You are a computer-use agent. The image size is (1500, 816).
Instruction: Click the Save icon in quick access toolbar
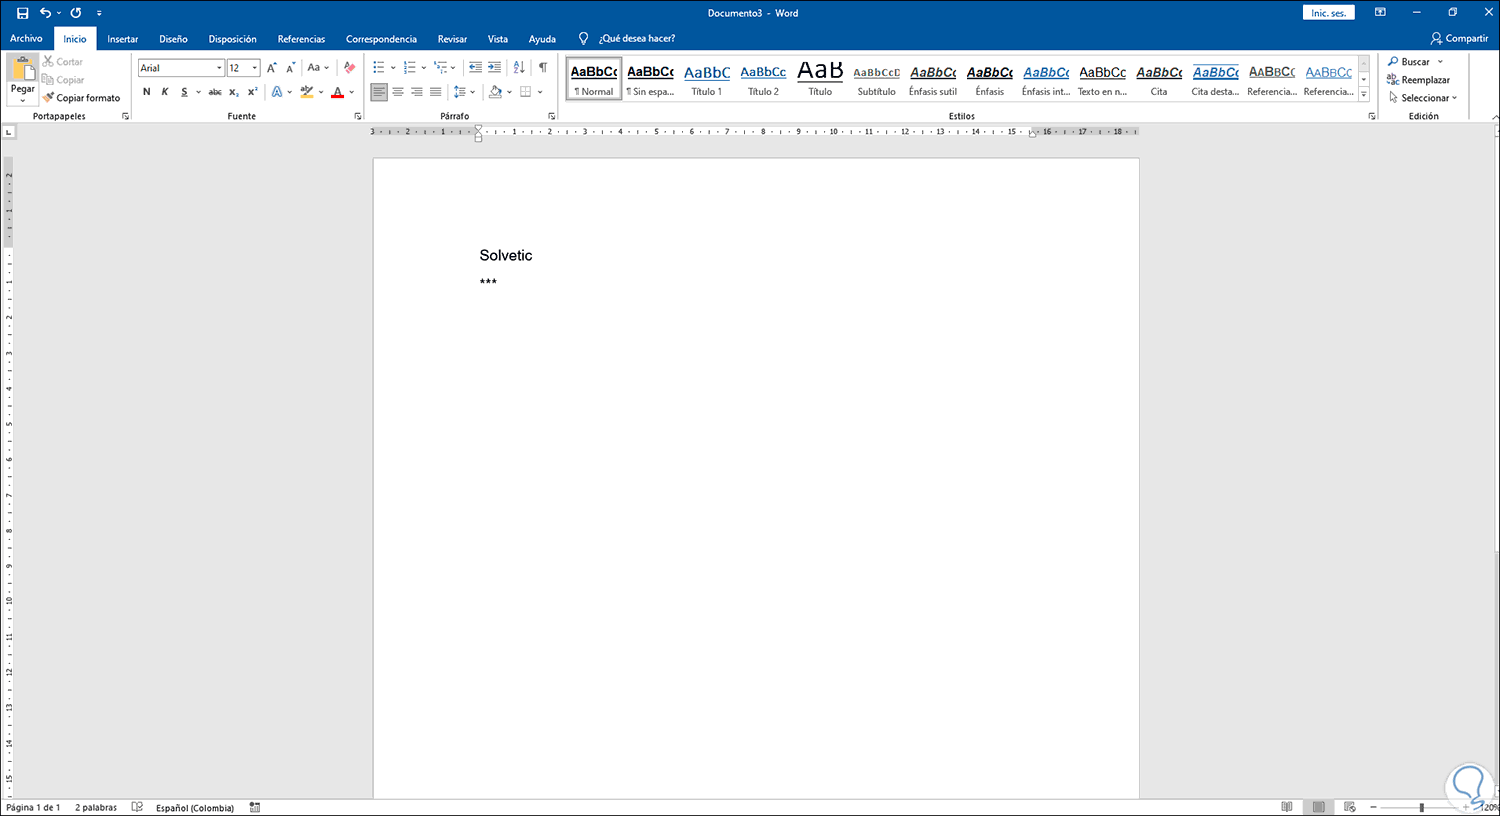coord(22,13)
